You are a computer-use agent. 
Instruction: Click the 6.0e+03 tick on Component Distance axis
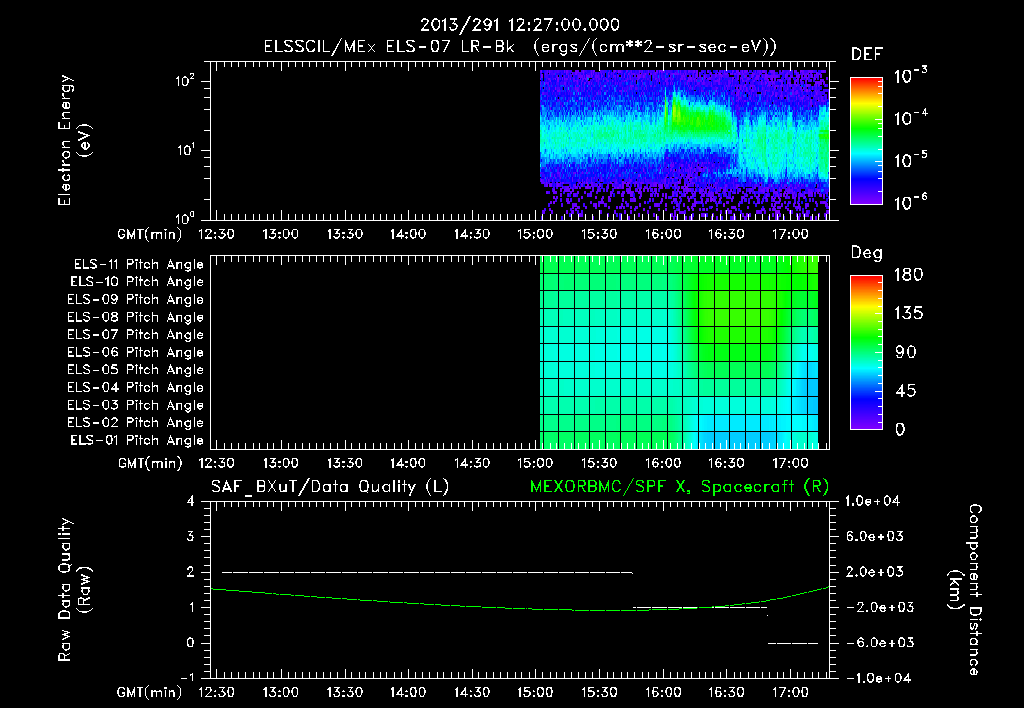pyautogui.click(x=875, y=536)
